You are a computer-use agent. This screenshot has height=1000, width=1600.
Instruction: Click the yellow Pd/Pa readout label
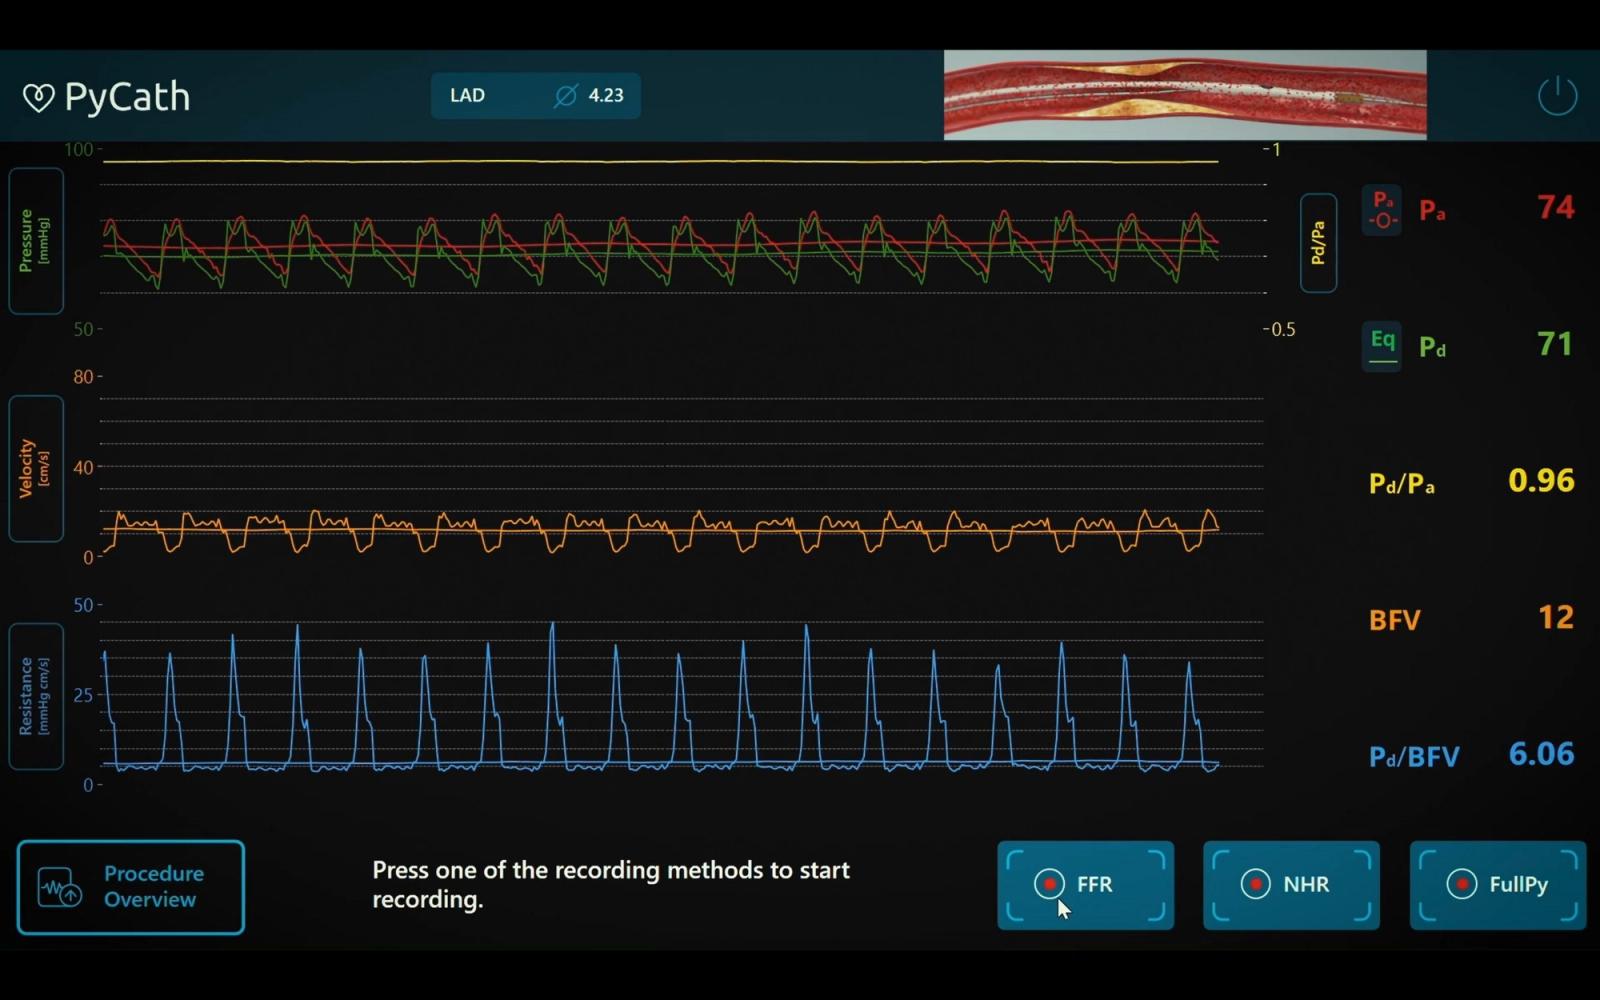(1402, 484)
